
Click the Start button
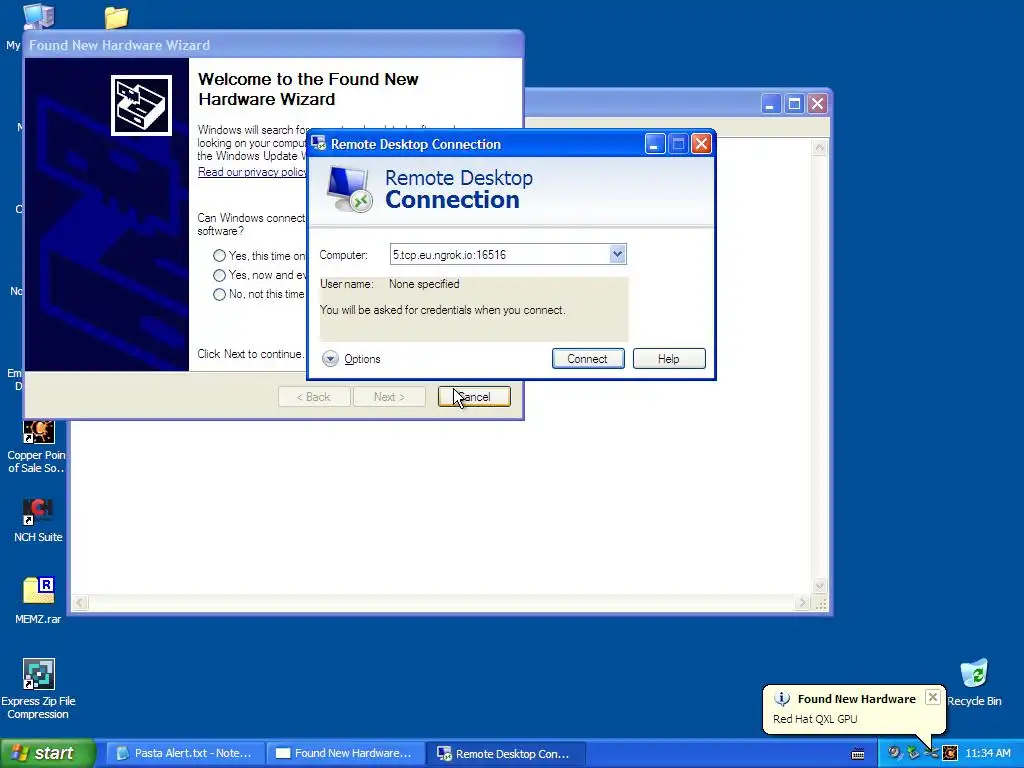click(47, 753)
